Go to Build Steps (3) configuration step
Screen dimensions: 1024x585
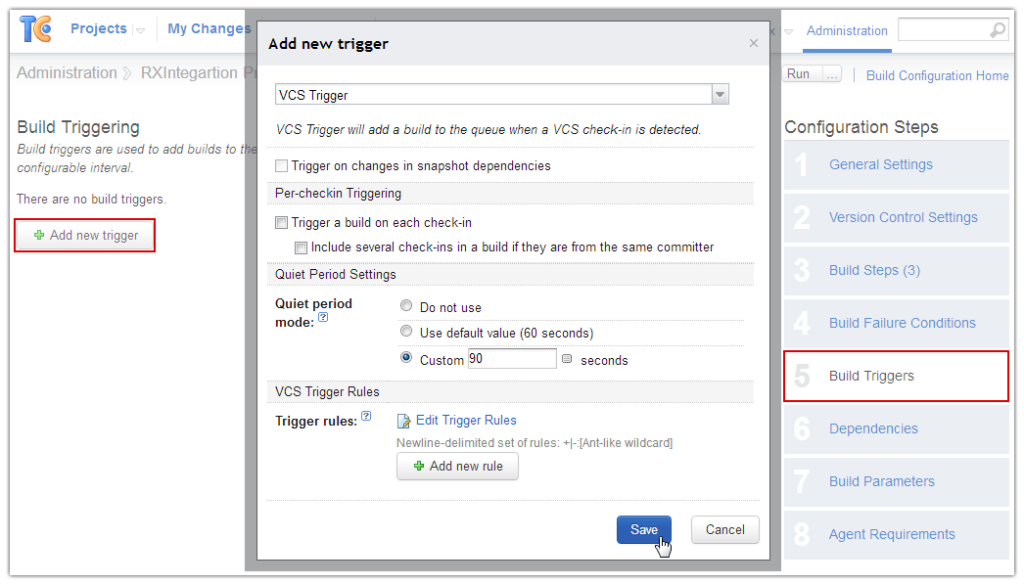pyautogui.click(x=874, y=270)
